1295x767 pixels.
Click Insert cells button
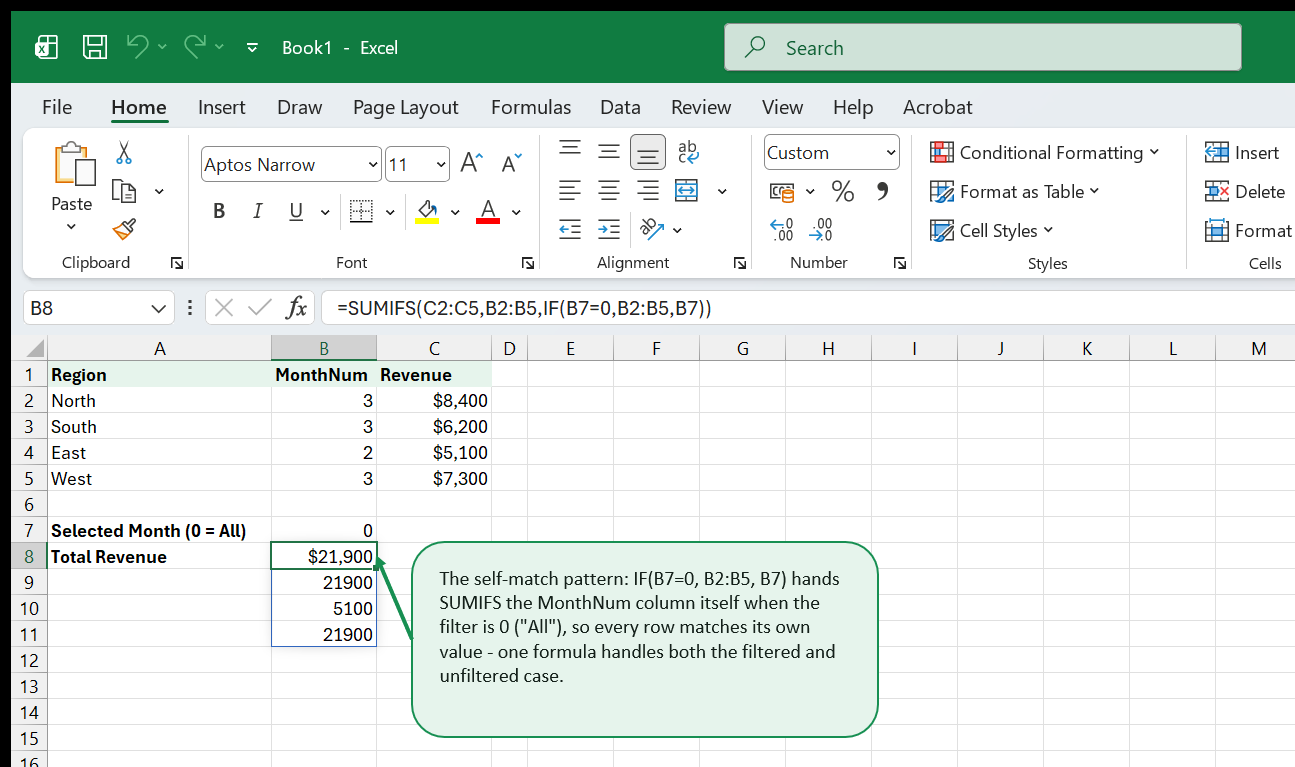click(x=1242, y=152)
